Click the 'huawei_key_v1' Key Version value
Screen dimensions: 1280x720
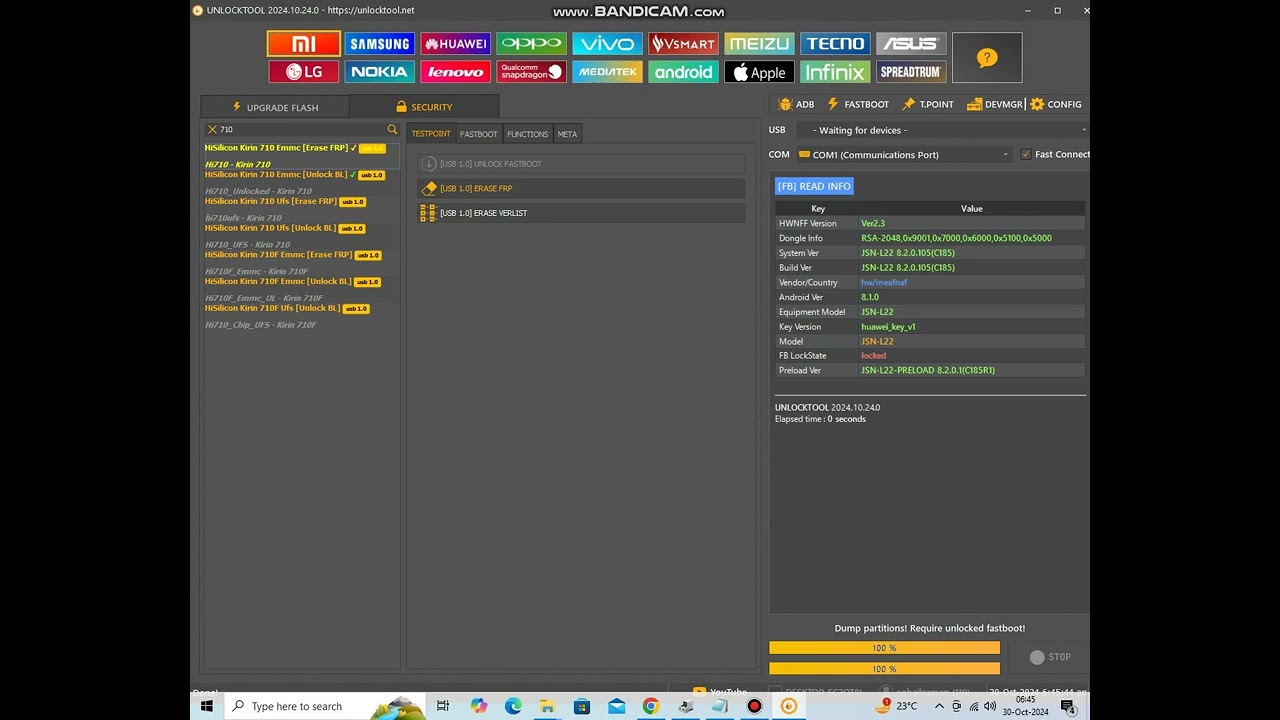(x=888, y=327)
